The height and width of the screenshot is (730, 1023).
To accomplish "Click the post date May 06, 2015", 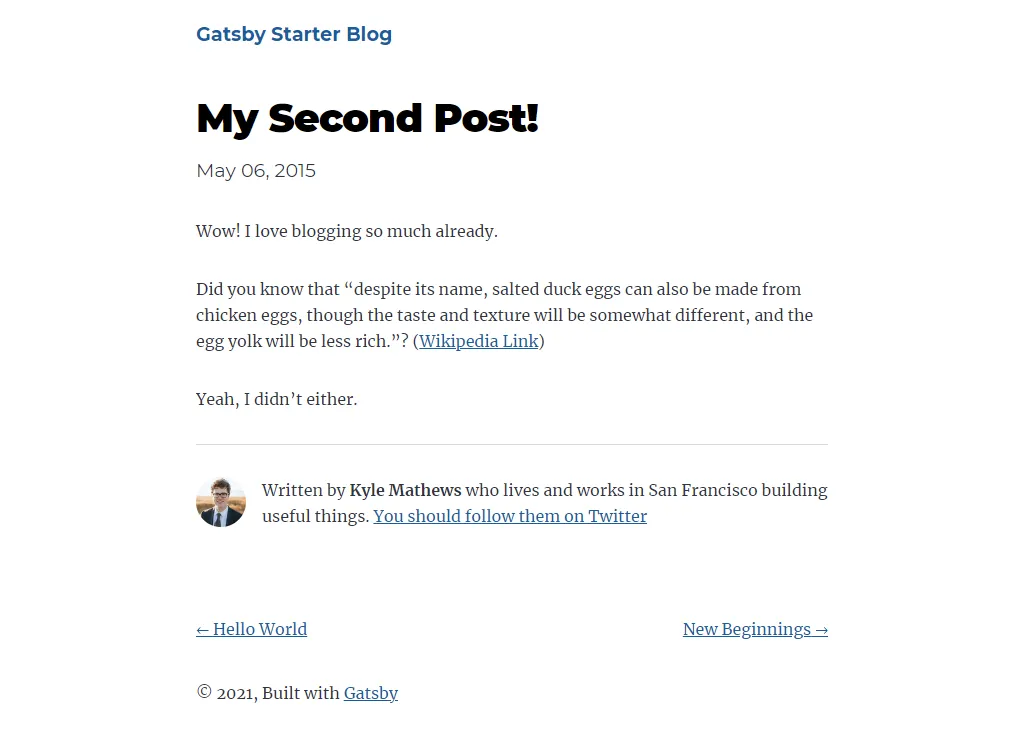I will pyautogui.click(x=256, y=171).
